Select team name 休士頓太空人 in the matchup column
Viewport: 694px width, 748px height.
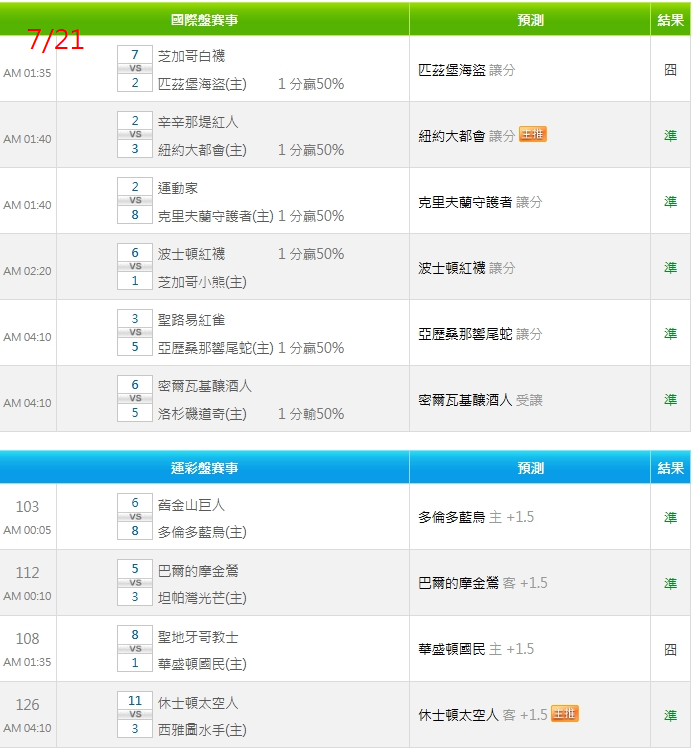pos(198,703)
